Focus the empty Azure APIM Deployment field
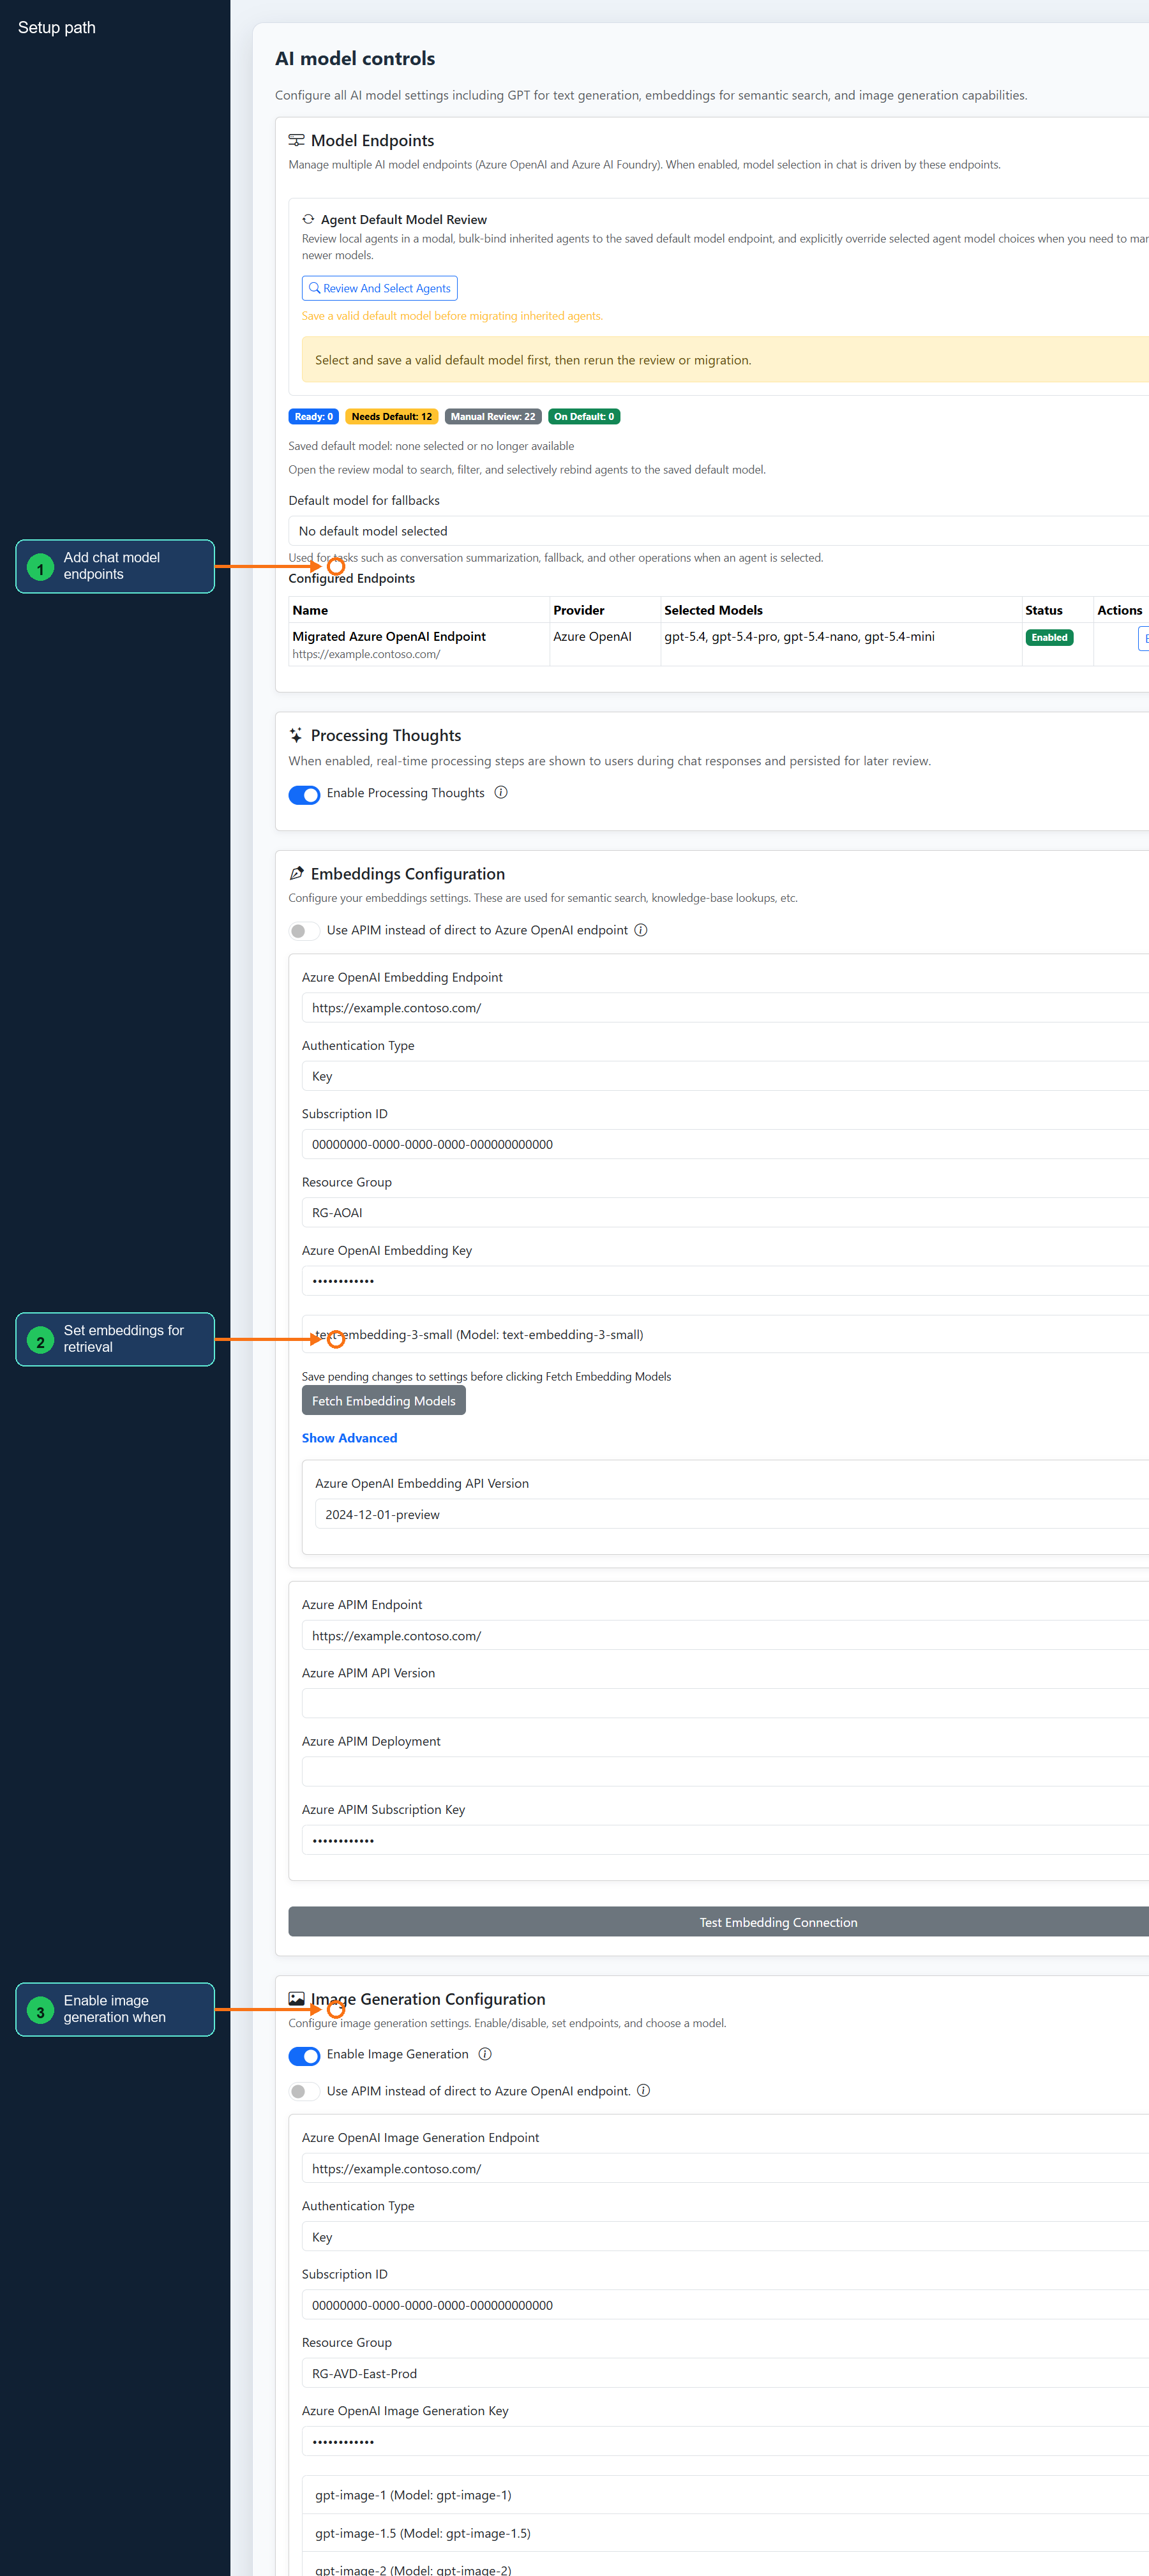The width and height of the screenshot is (1149, 2576). tap(725, 1772)
